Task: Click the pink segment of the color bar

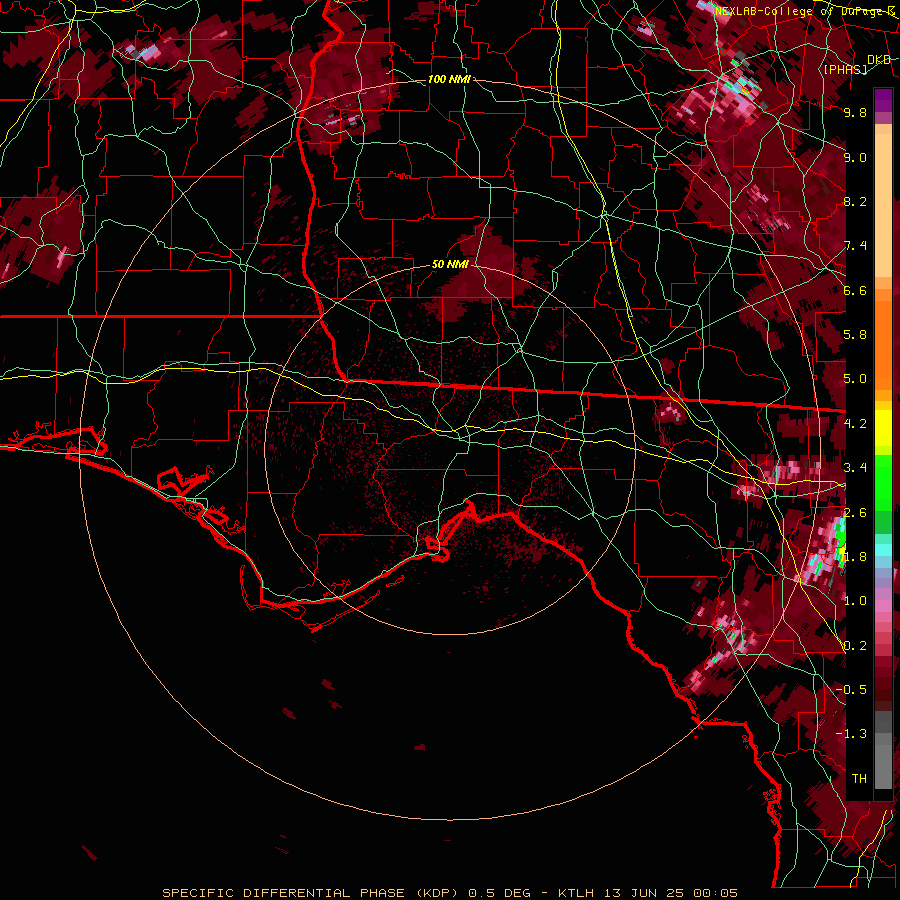Action: coord(883,607)
